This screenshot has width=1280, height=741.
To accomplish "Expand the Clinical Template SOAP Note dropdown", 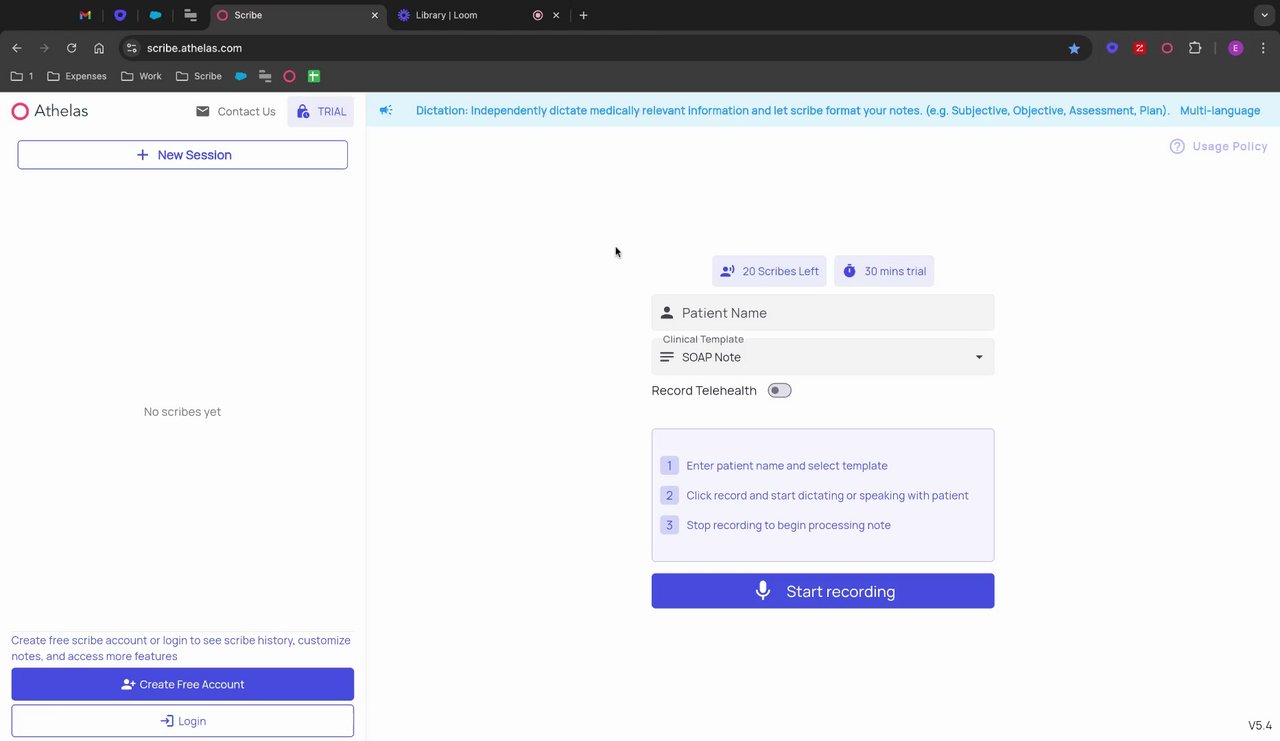I will tap(823, 357).
